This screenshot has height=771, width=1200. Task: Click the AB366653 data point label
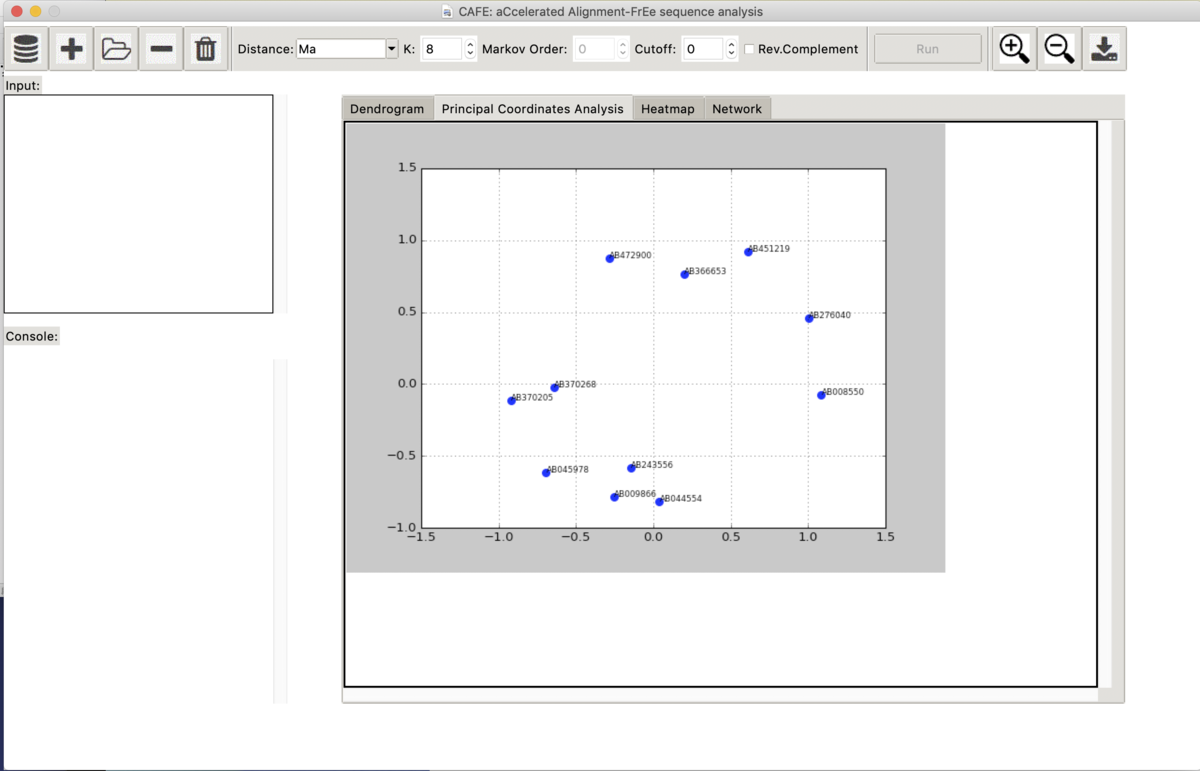(x=705, y=271)
